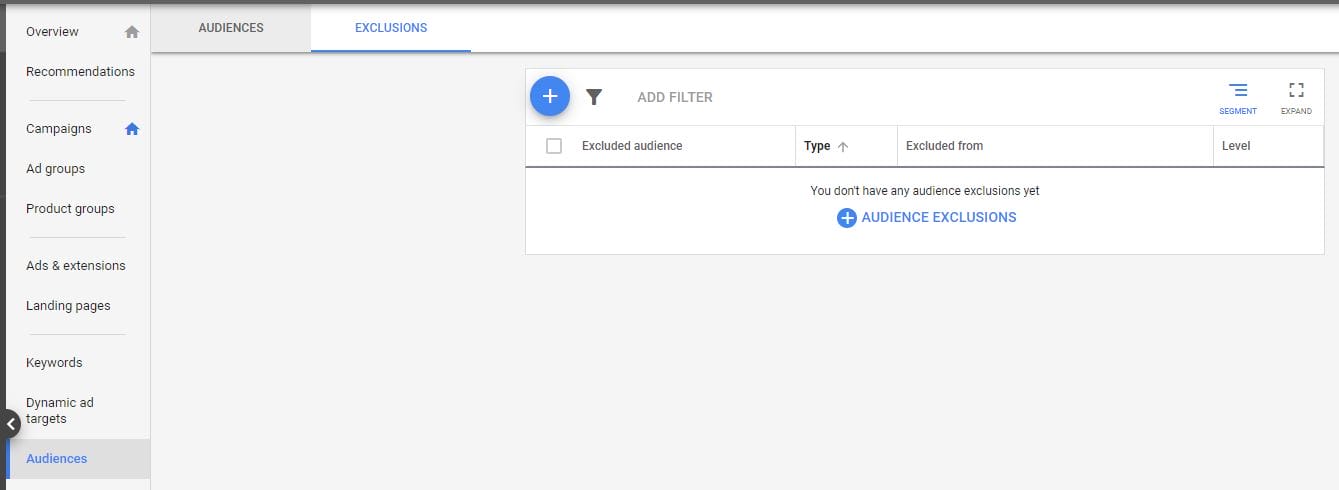Open the filter funnel icon
1339x490 pixels.
point(594,97)
